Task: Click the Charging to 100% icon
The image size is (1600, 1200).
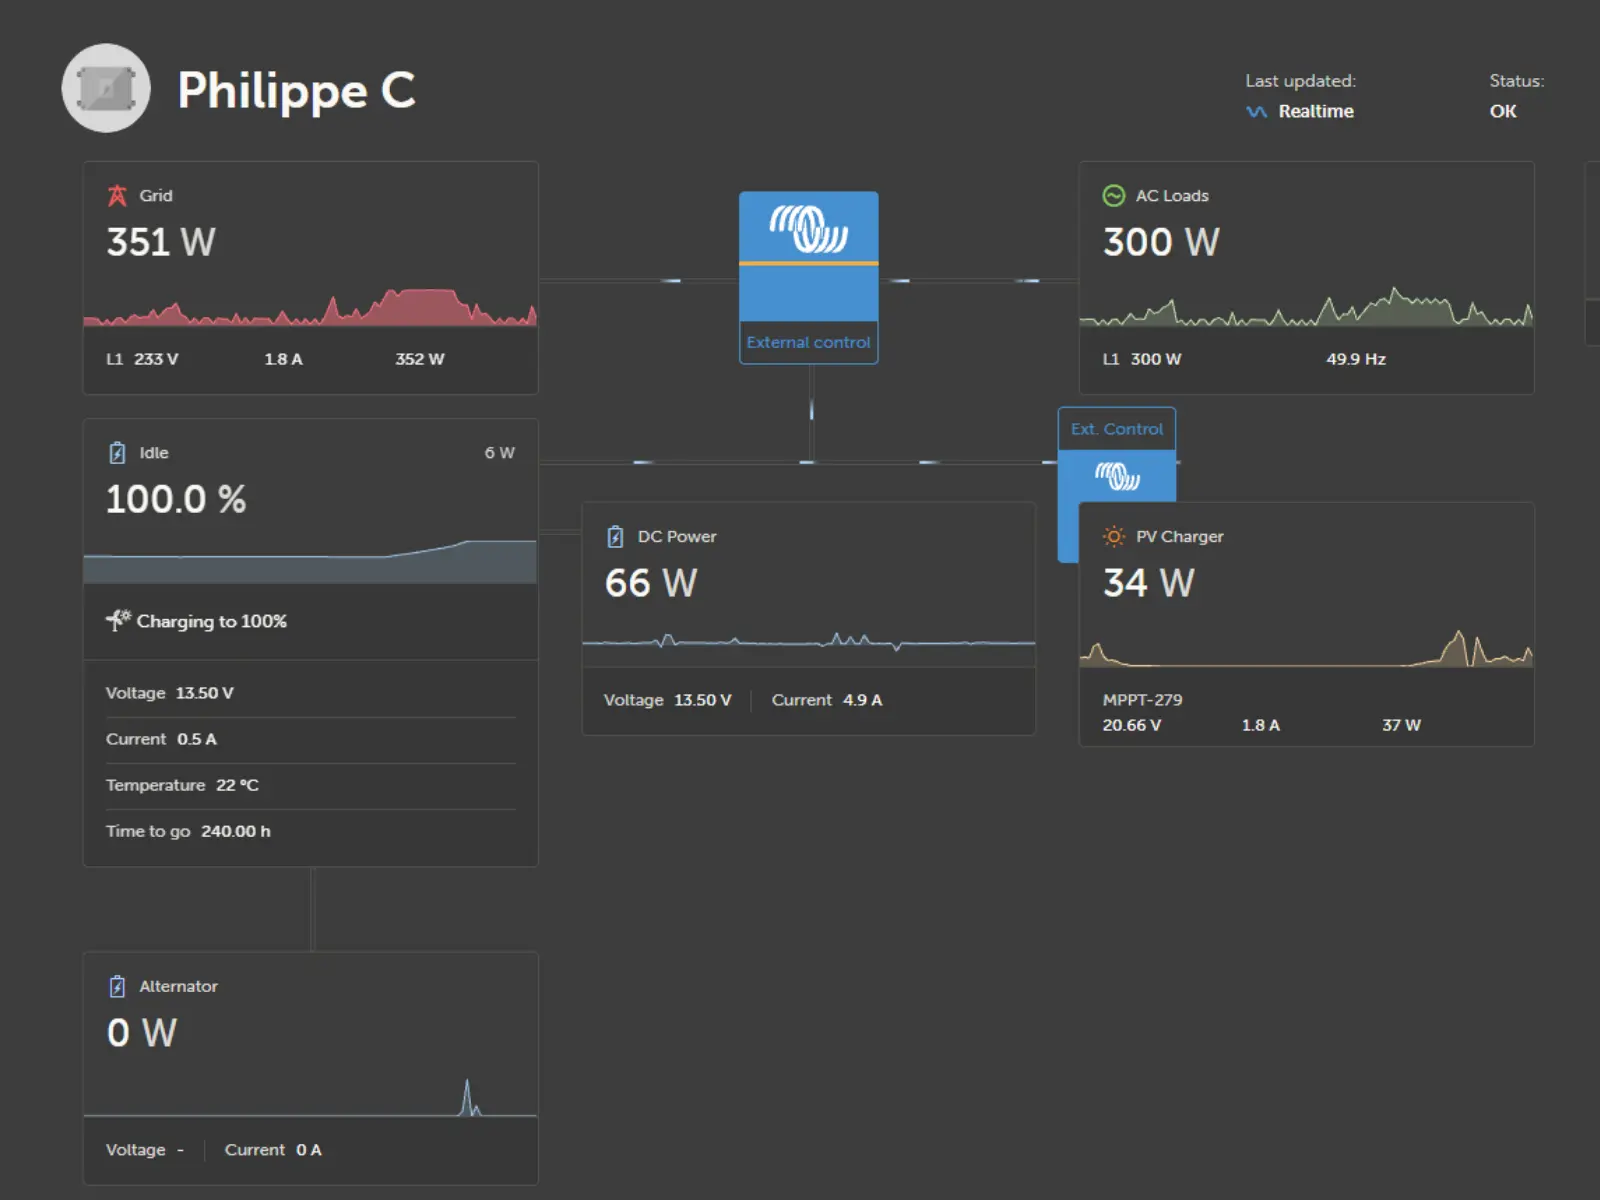Action: click(x=118, y=620)
